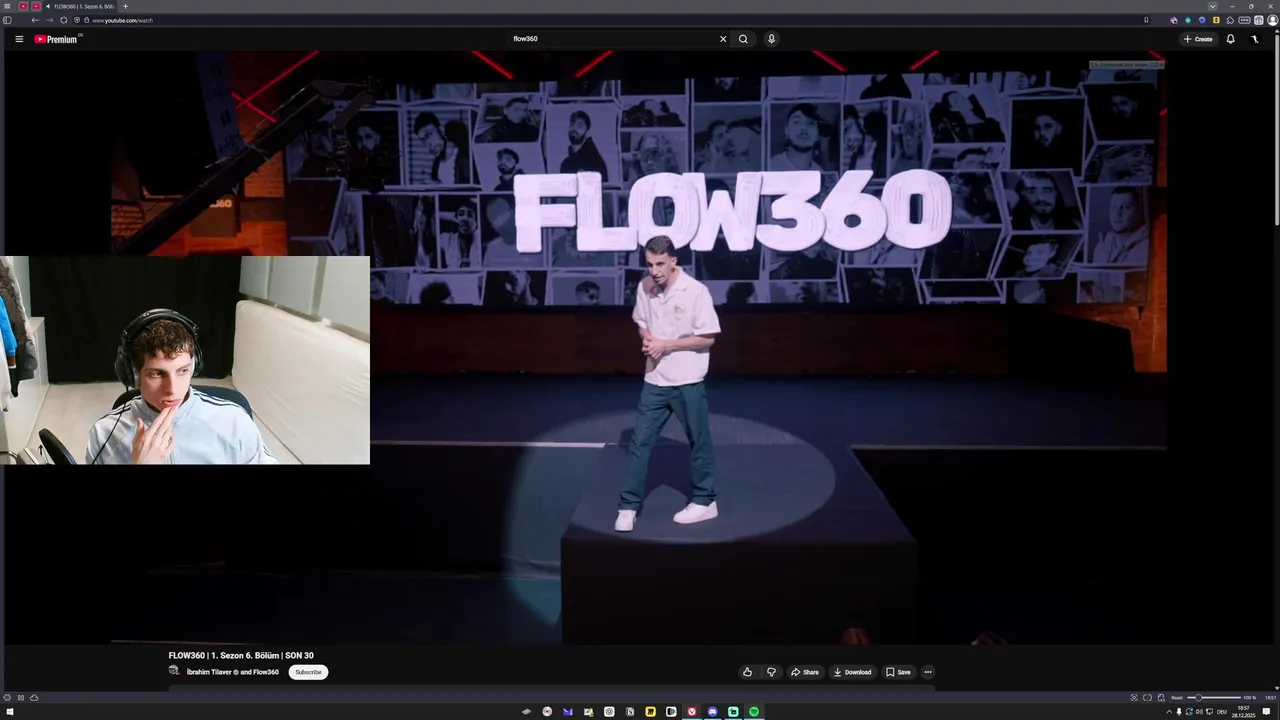Screen dimensions: 1280x720
Task: Open the YouTube account avatar menu
Action: pyautogui.click(x=1255, y=39)
